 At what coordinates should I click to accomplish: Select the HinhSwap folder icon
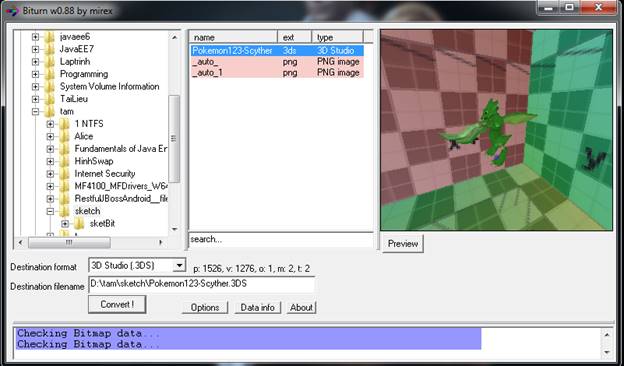pyautogui.click(x=64, y=162)
